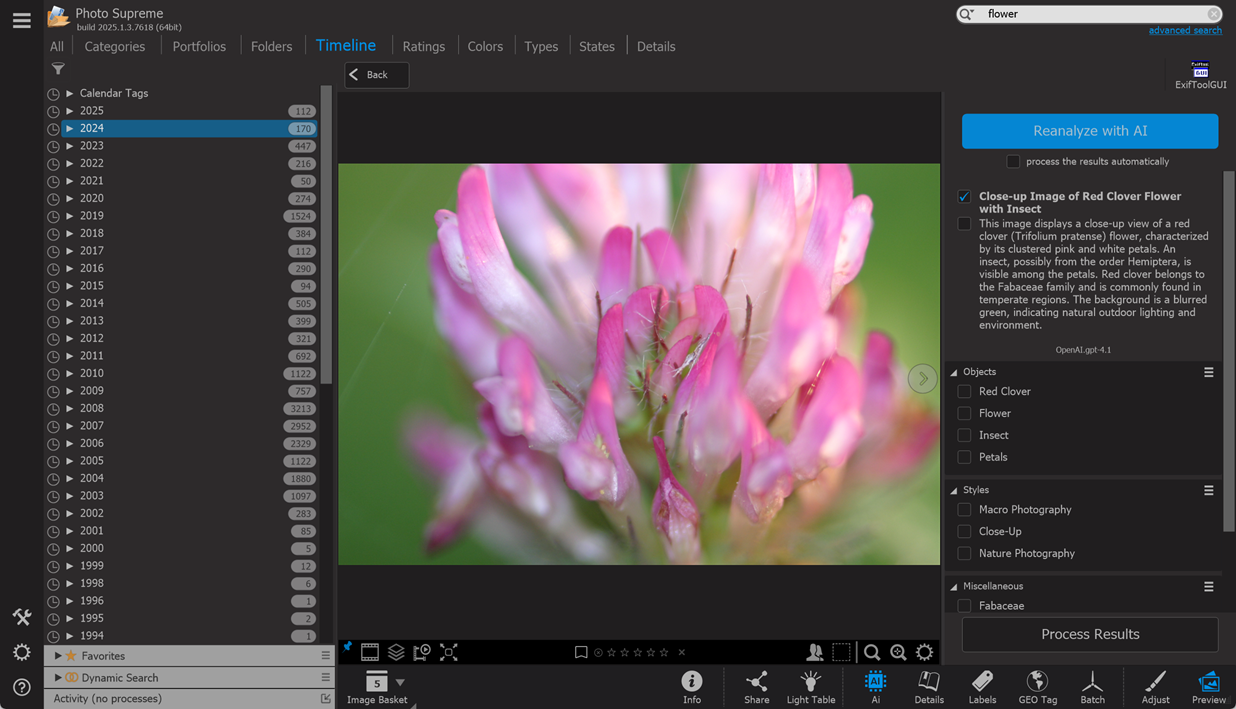Viewport: 1236px width, 709px height.
Task: Open the stacked layers versions icon
Action: 396,652
